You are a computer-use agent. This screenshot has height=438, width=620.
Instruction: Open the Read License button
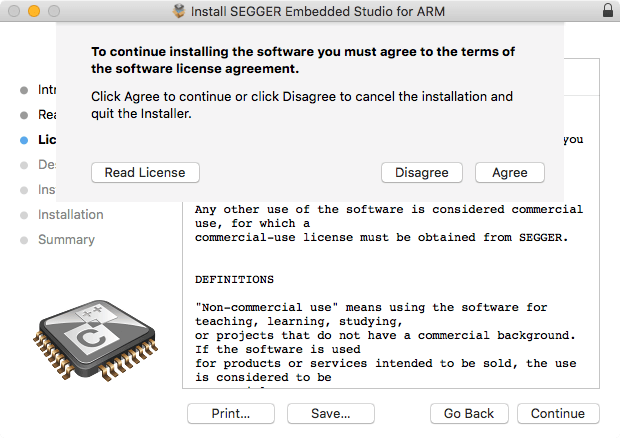coord(145,172)
